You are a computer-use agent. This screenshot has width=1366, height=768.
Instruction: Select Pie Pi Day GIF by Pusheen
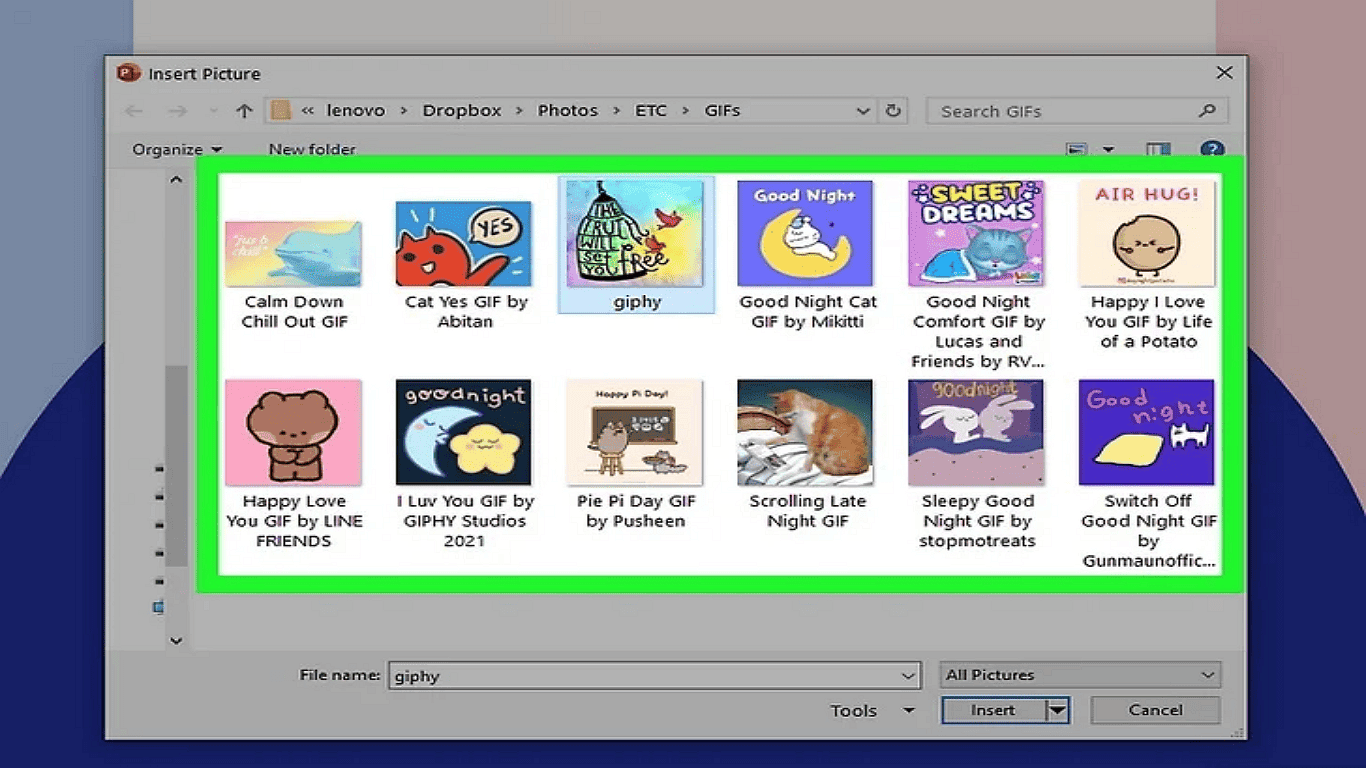[x=635, y=432]
